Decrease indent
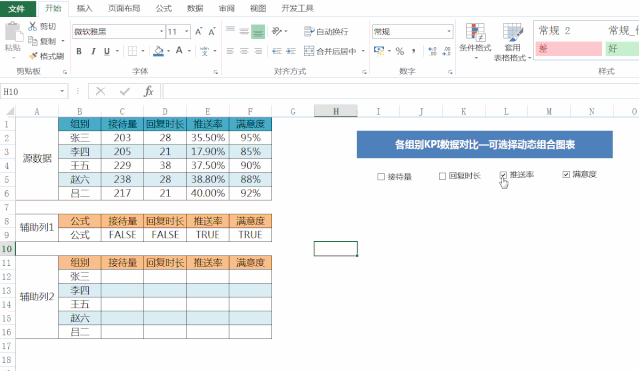The height and width of the screenshot is (371, 639). point(277,51)
